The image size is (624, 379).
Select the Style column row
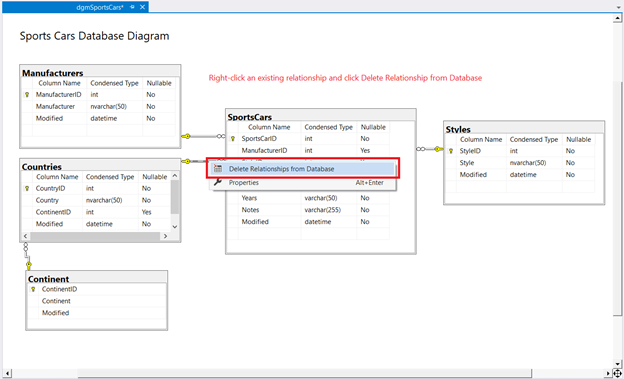[x=520, y=163]
